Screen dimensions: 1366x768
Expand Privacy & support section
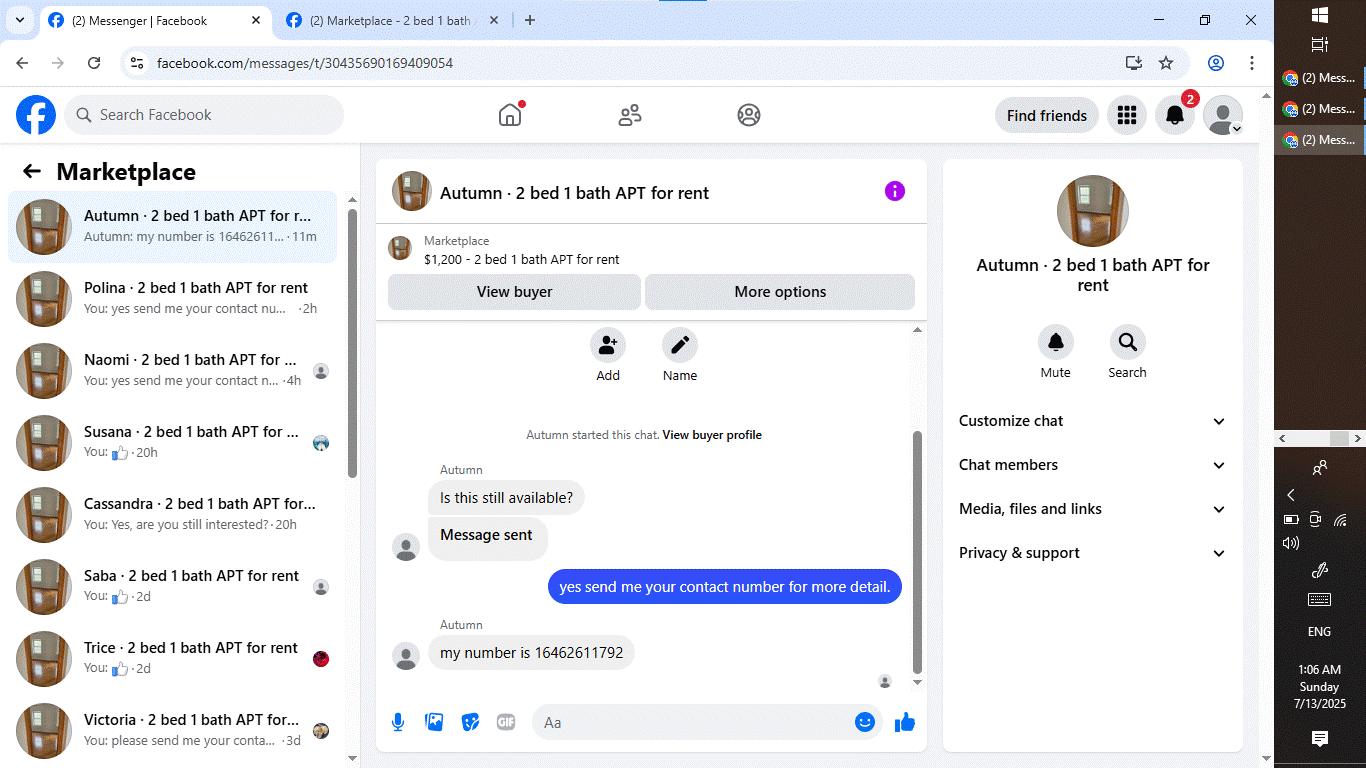click(x=1092, y=553)
